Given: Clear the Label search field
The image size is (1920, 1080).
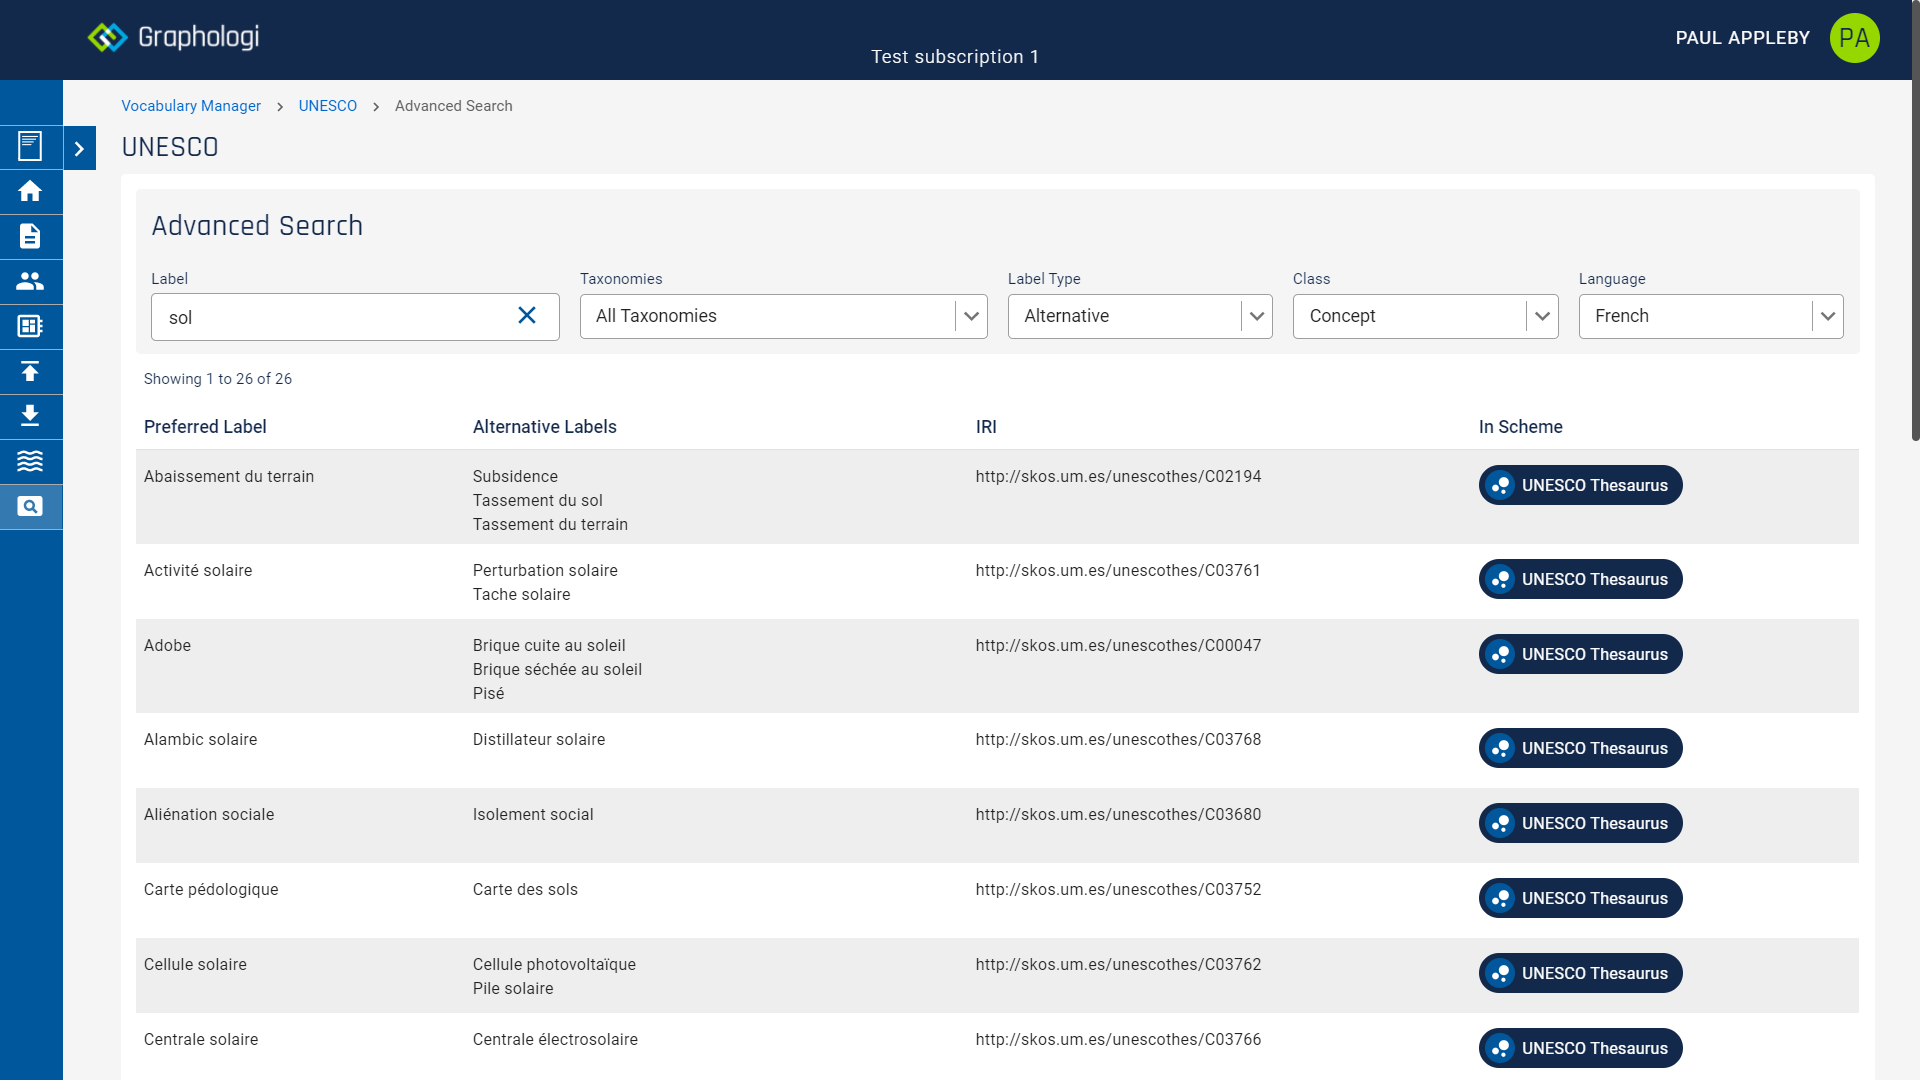Looking at the screenshot, I should tap(527, 316).
